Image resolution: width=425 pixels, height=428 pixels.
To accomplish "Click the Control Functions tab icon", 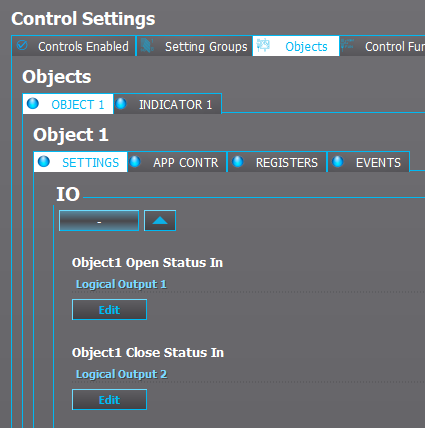I will 348,45.
